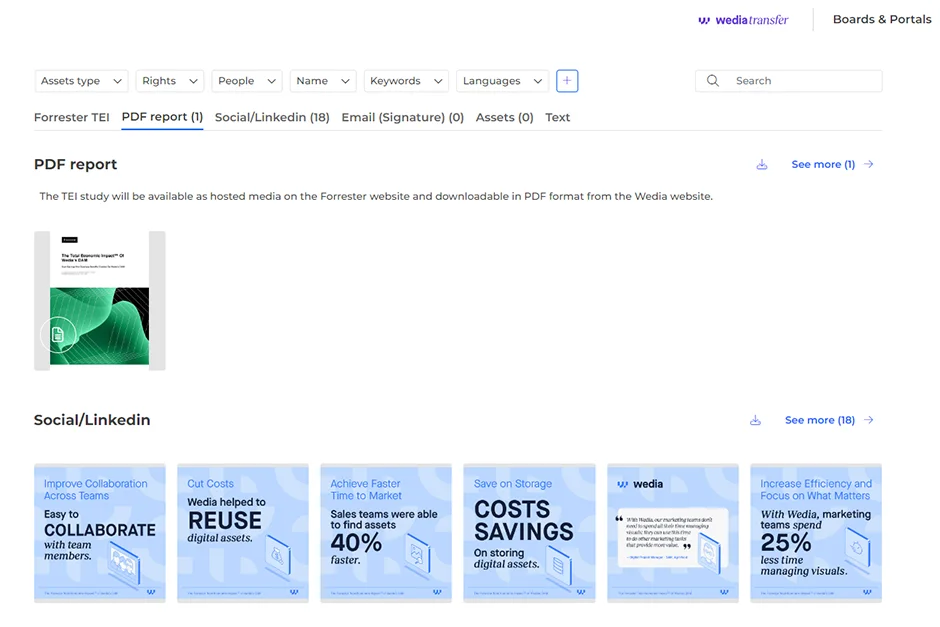The width and height of the screenshot is (940, 627).
Task: Open the Keywords filter dropdown
Action: pyautogui.click(x=406, y=81)
